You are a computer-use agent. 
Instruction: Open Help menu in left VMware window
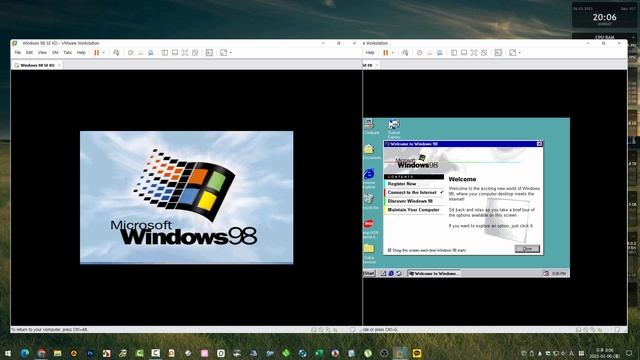coord(81,53)
